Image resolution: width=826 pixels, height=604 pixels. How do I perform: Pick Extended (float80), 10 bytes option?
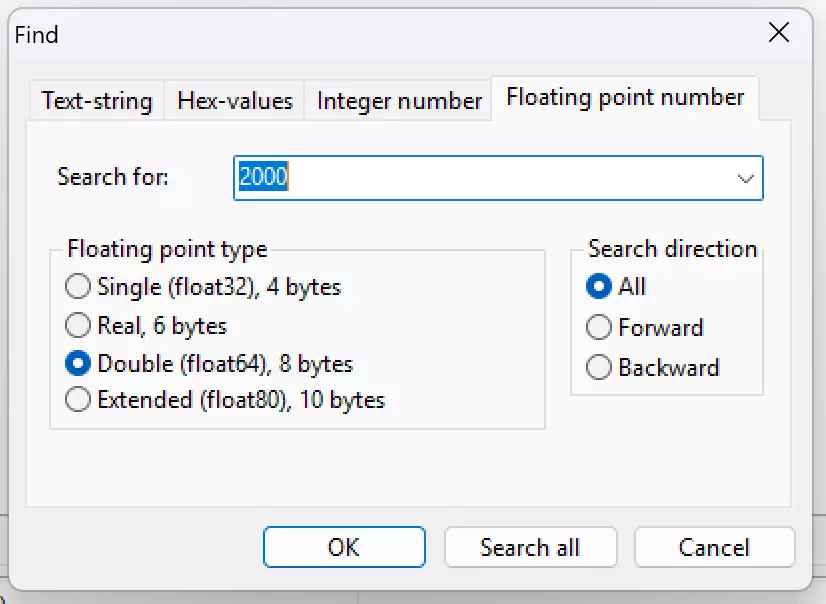pos(78,400)
